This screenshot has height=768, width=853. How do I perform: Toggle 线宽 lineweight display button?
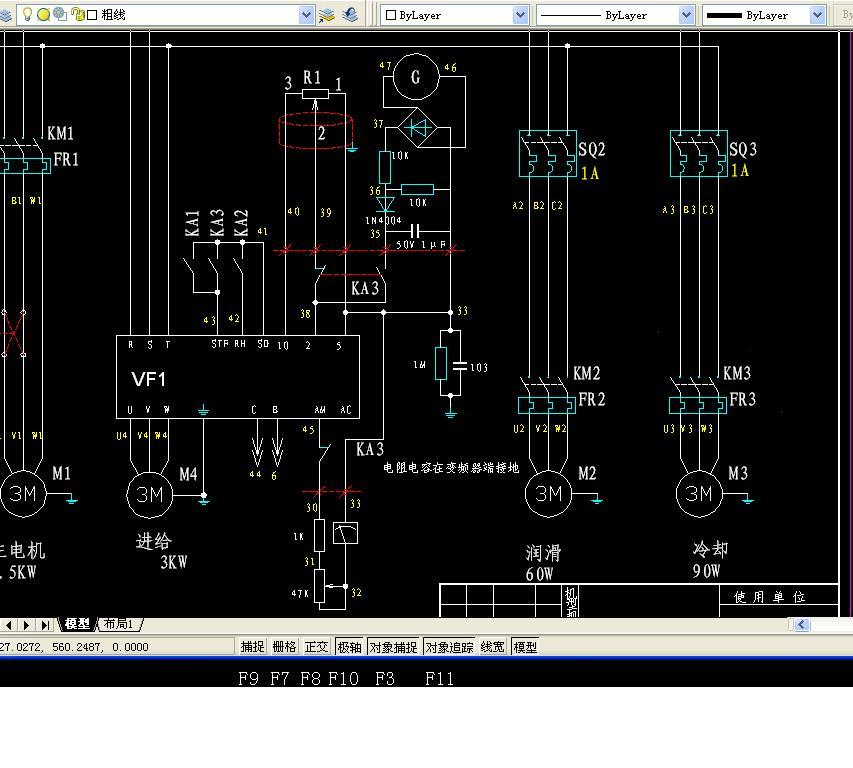tap(492, 647)
